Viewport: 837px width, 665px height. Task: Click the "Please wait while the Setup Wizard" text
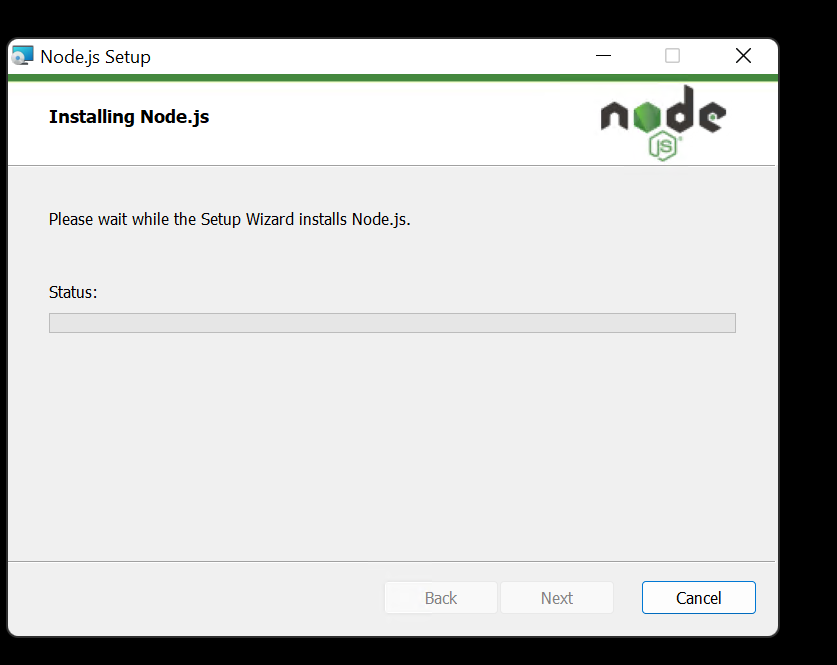click(171, 219)
